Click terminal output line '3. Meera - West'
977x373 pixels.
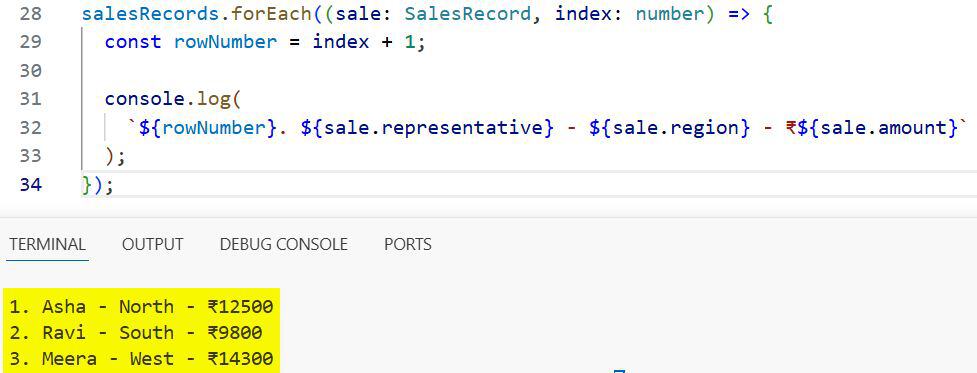[x=141, y=359]
